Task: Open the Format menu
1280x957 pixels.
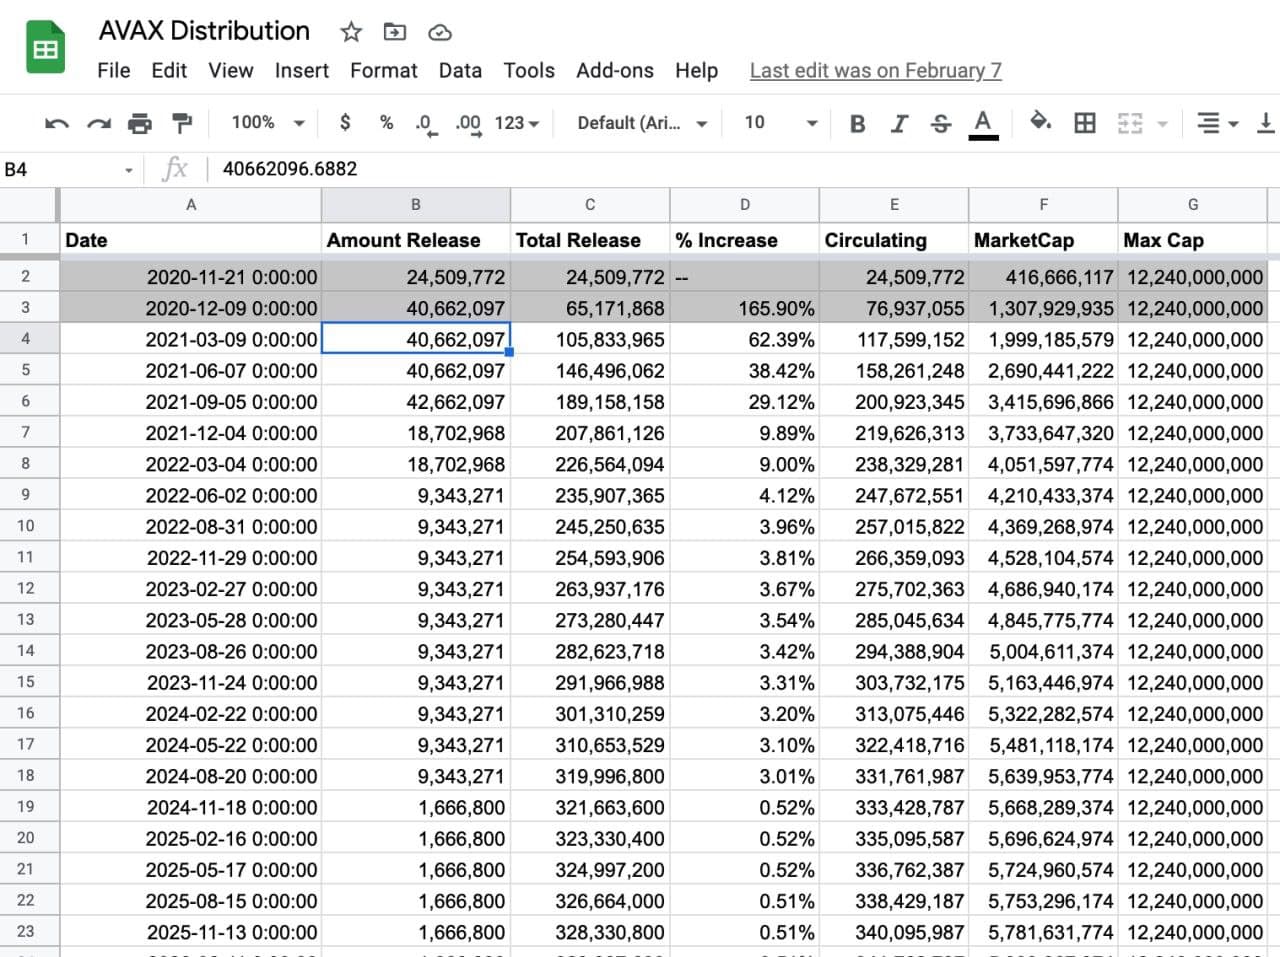Action: tap(383, 70)
